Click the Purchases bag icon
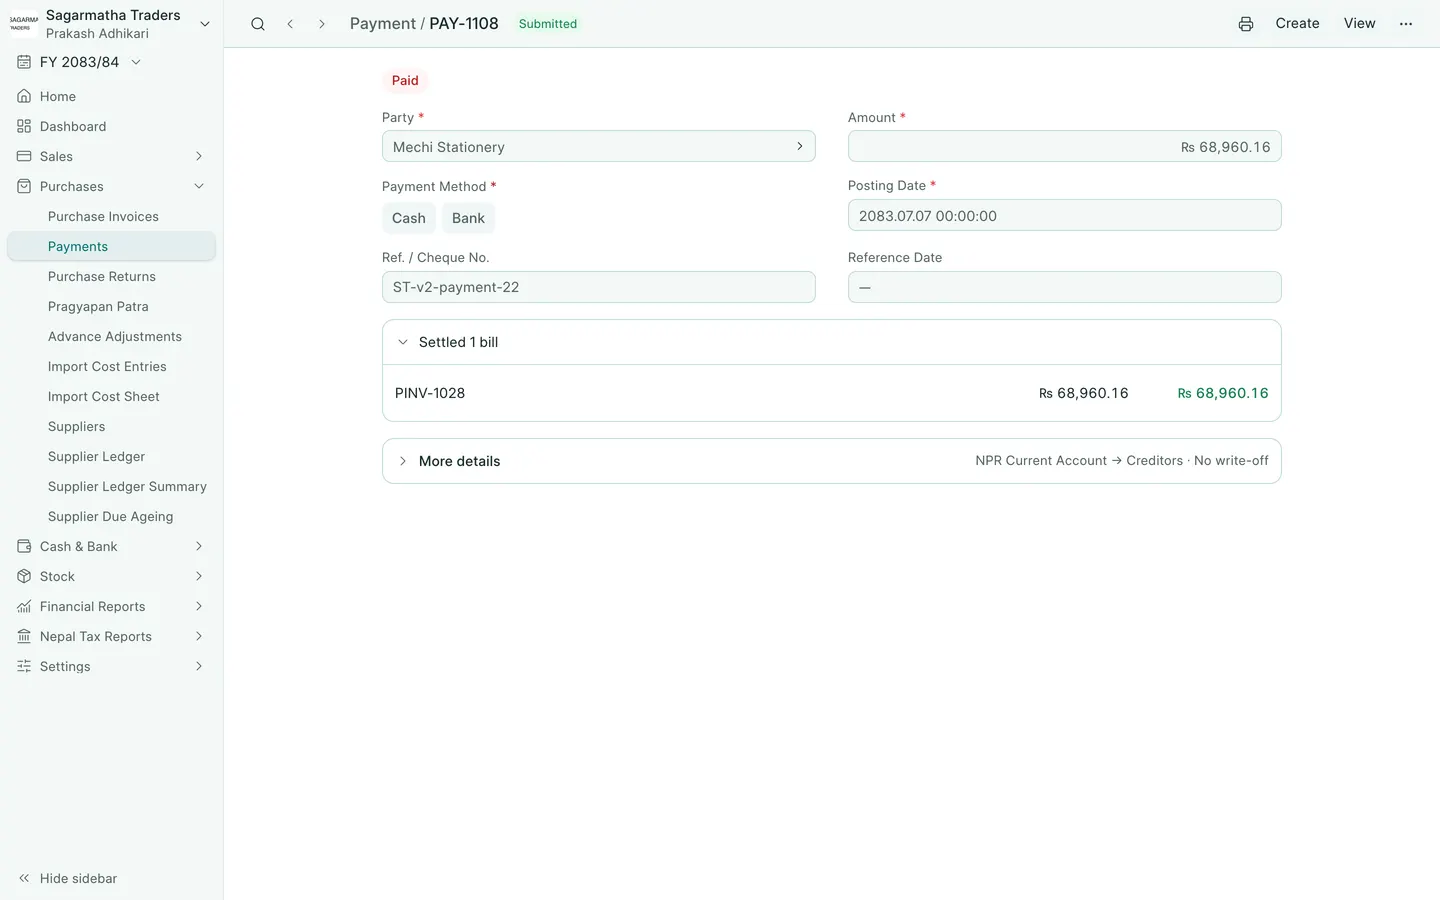The image size is (1440, 900). coord(24,187)
